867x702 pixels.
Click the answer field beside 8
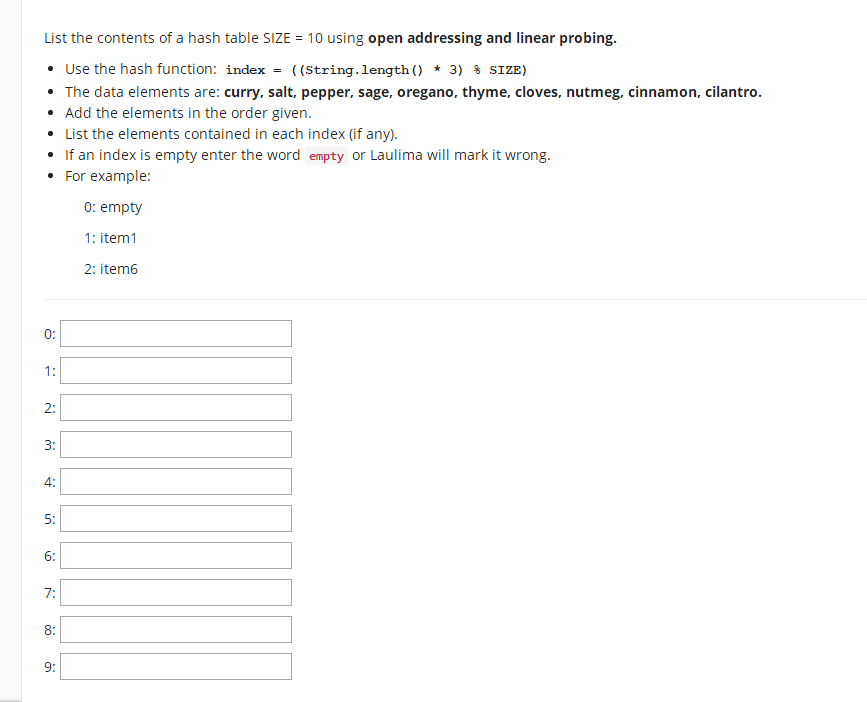[175, 629]
